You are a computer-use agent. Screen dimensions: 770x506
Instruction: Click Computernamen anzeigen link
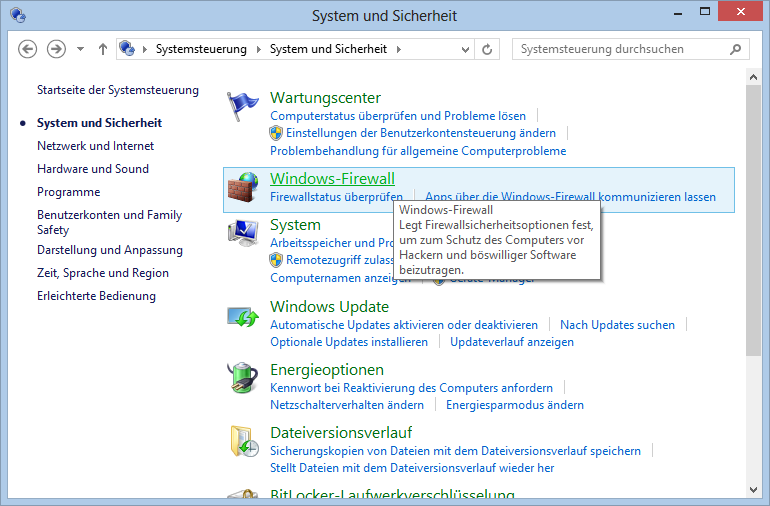coord(340,278)
